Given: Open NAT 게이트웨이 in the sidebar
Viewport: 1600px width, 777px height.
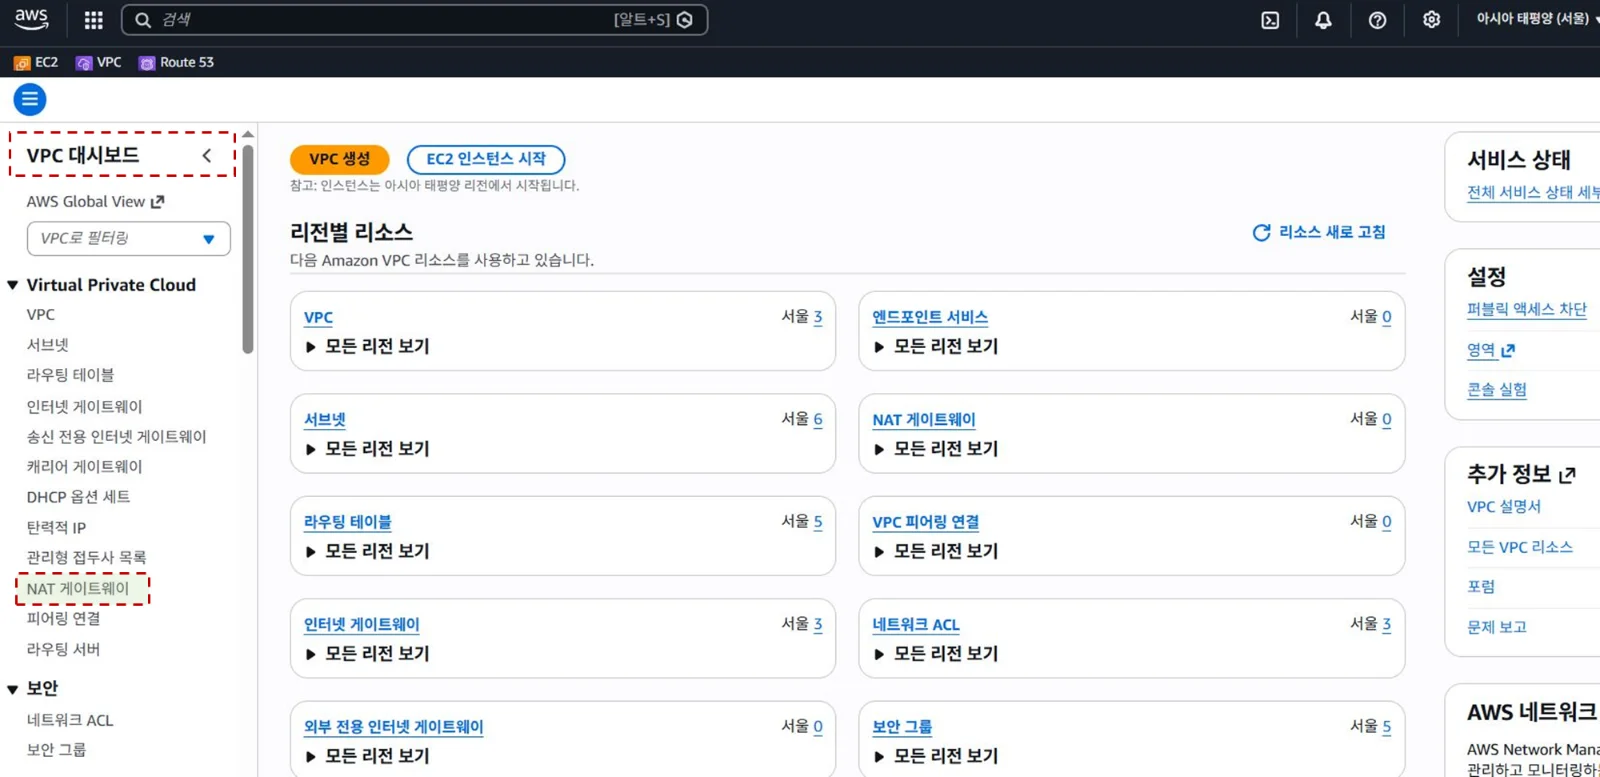Looking at the screenshot, I should [78, 588].
